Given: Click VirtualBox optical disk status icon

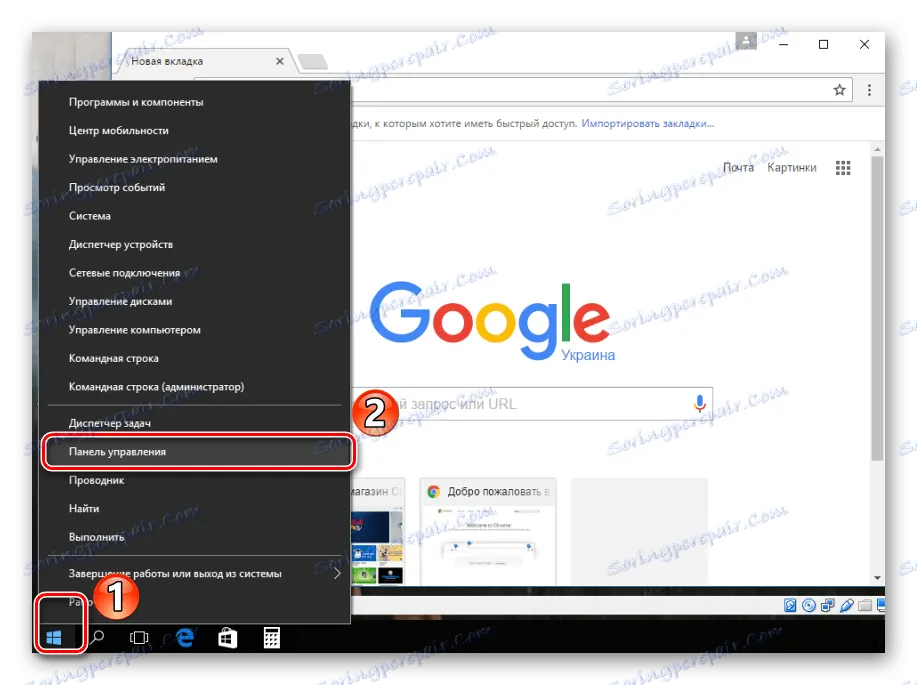Looking at the screenshot, I should click(x=809, y=605).
